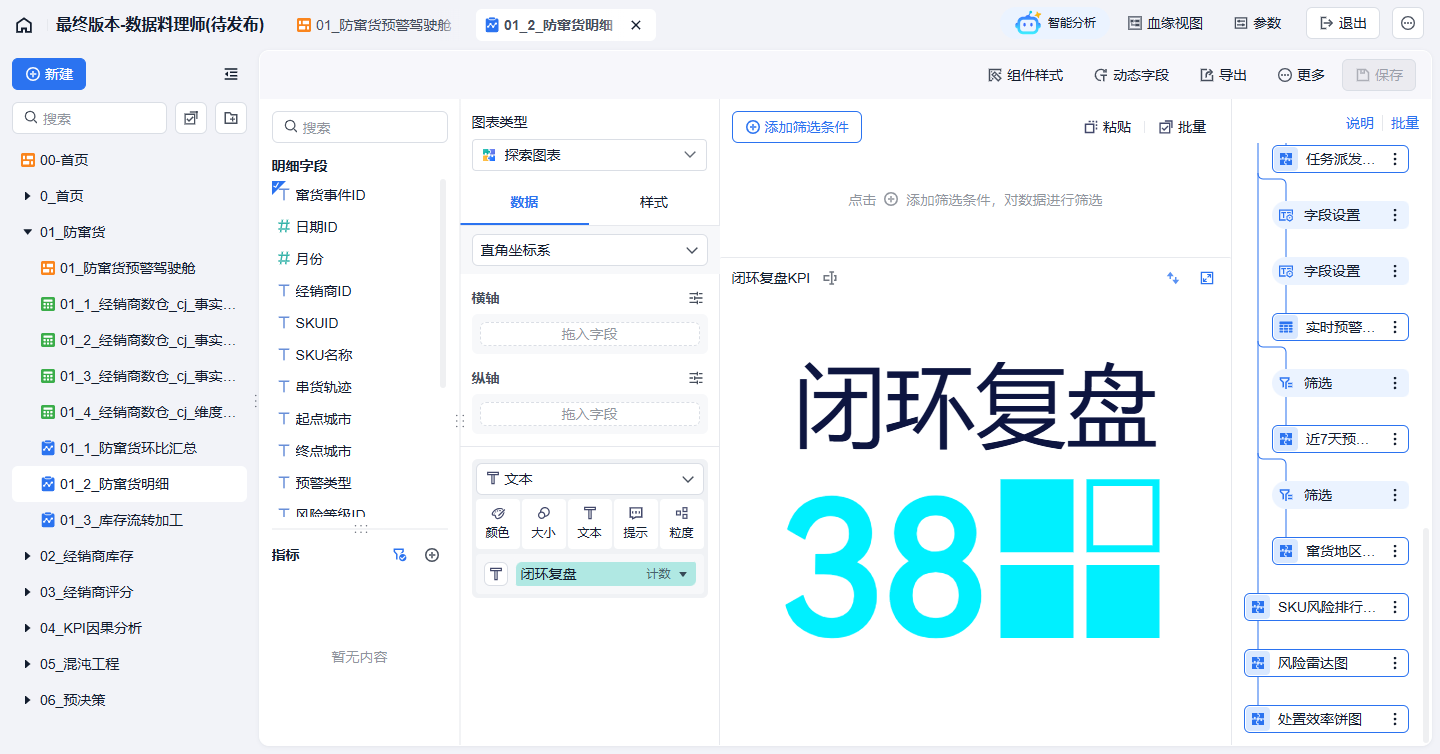Click the 说明 link
The image size is (1440, 754).
pyautogui.click(x=1360, y=123)
